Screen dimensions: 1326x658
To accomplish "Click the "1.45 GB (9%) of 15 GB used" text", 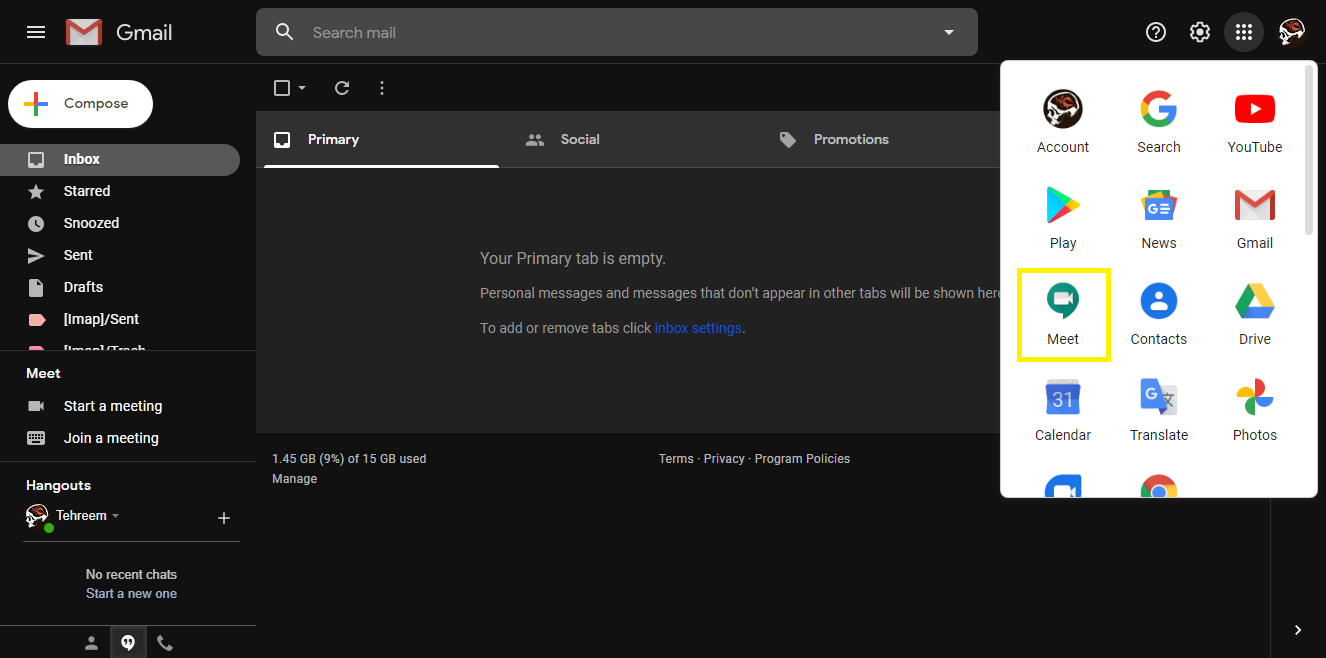I will [x=349, y=459].
